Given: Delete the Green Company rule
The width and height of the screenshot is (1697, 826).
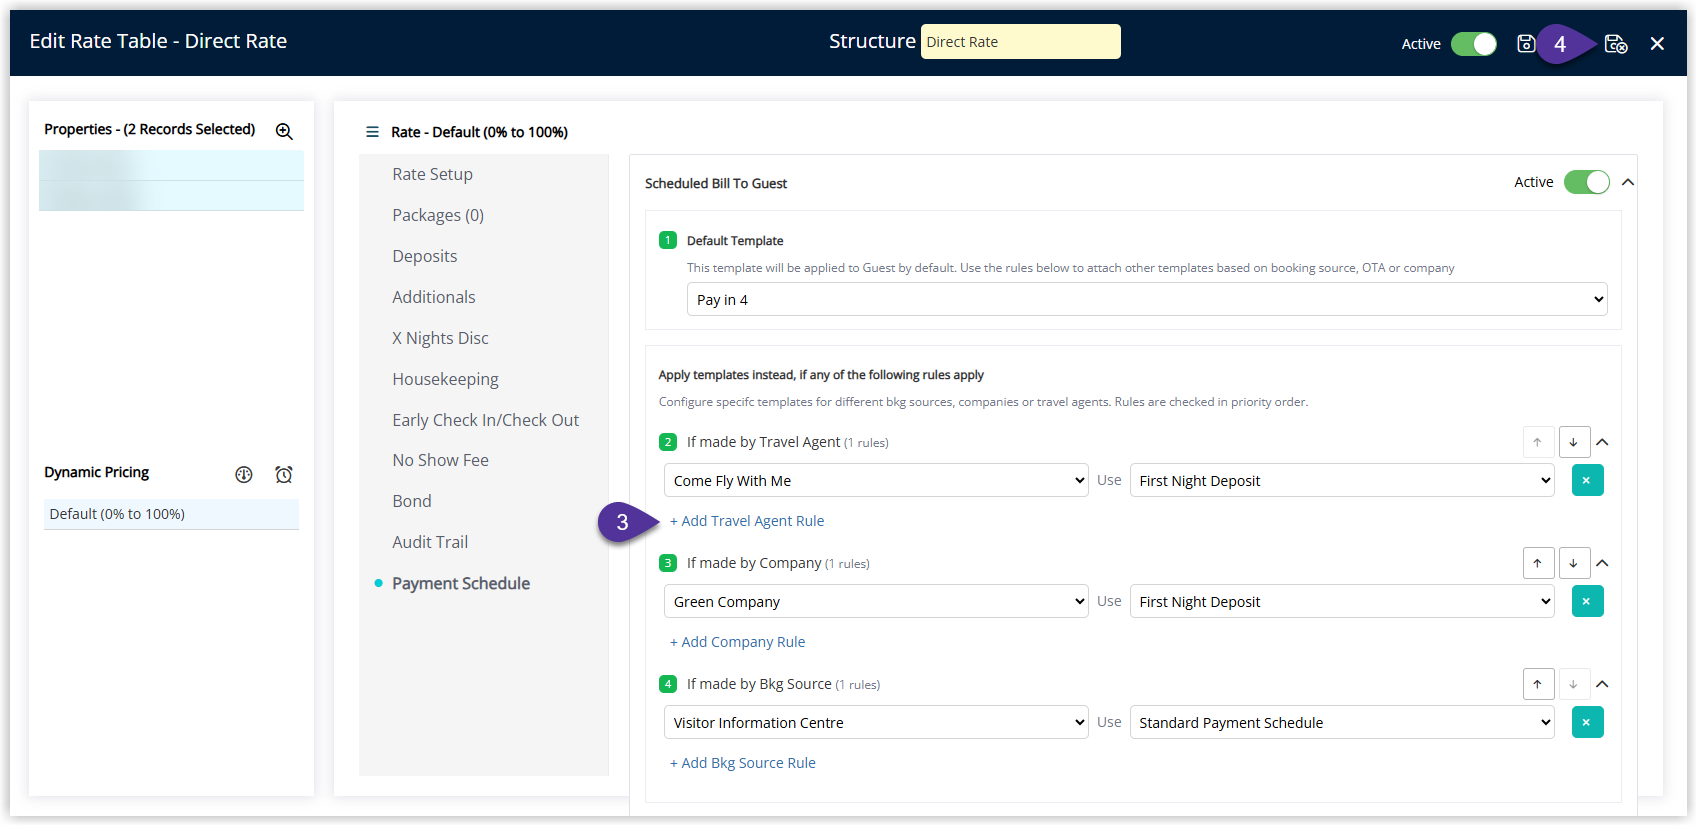Looking at the screenshot, I should pos(1587,601).
